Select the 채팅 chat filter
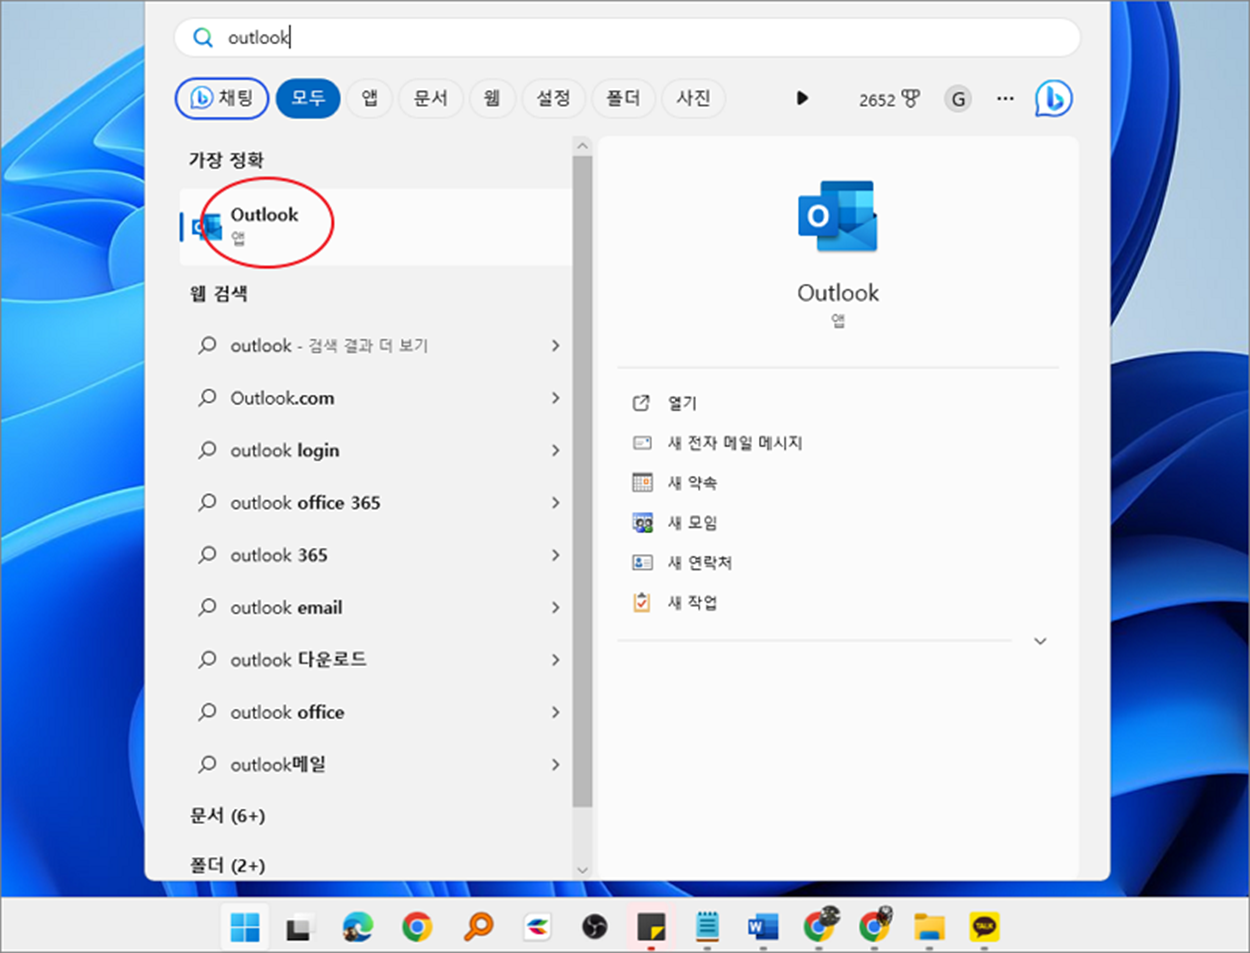The image size is (1250, 953). [x=222, y=98]
